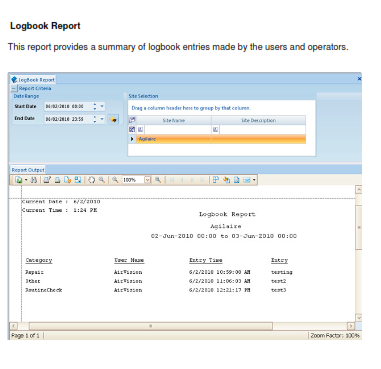
Task: Click the Site Name column header
Action: pyautogui.click(x=174, y=120)
